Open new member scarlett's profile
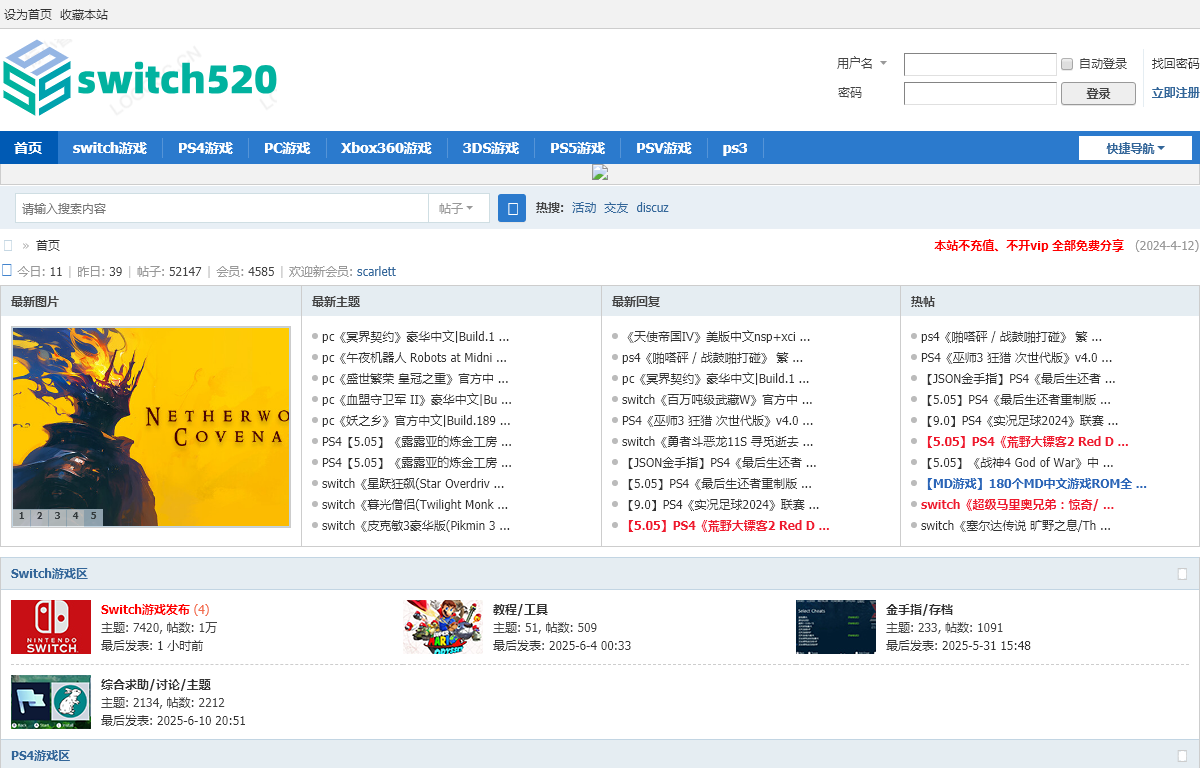 tap(376, 271)
